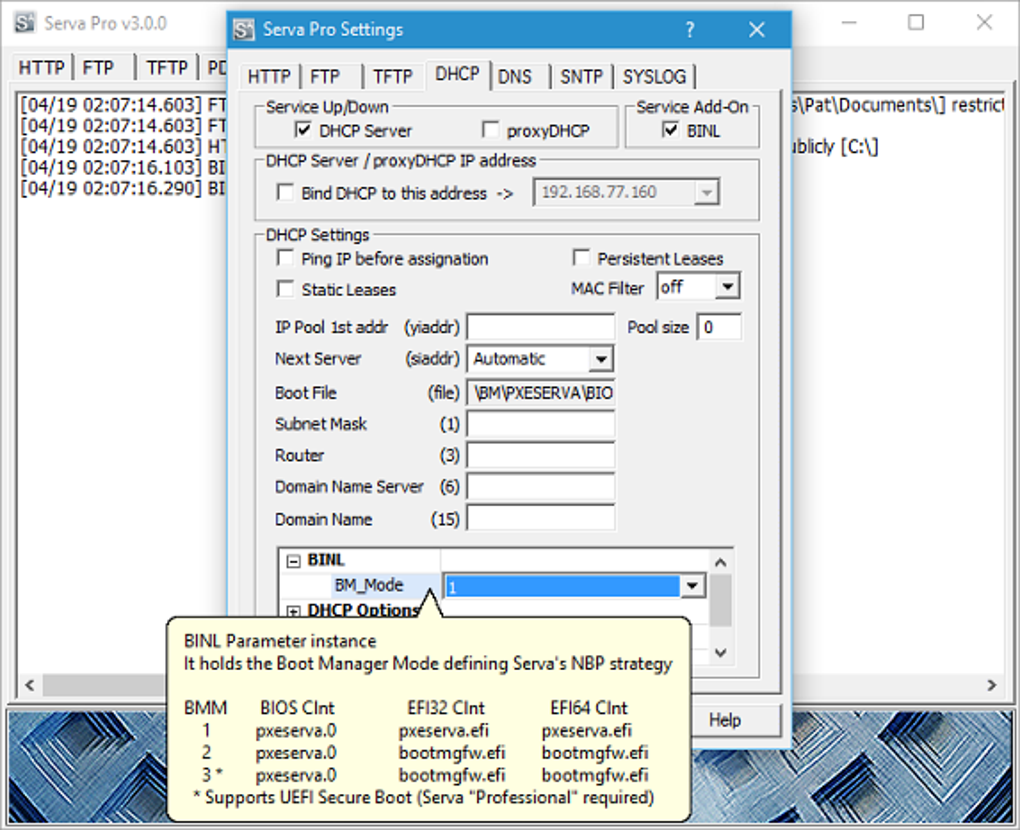The image size is (1020, 830).
Task: Open the 192.168.77.160 address dropdown
Action: pyautogui.click(x=706, y=193)
